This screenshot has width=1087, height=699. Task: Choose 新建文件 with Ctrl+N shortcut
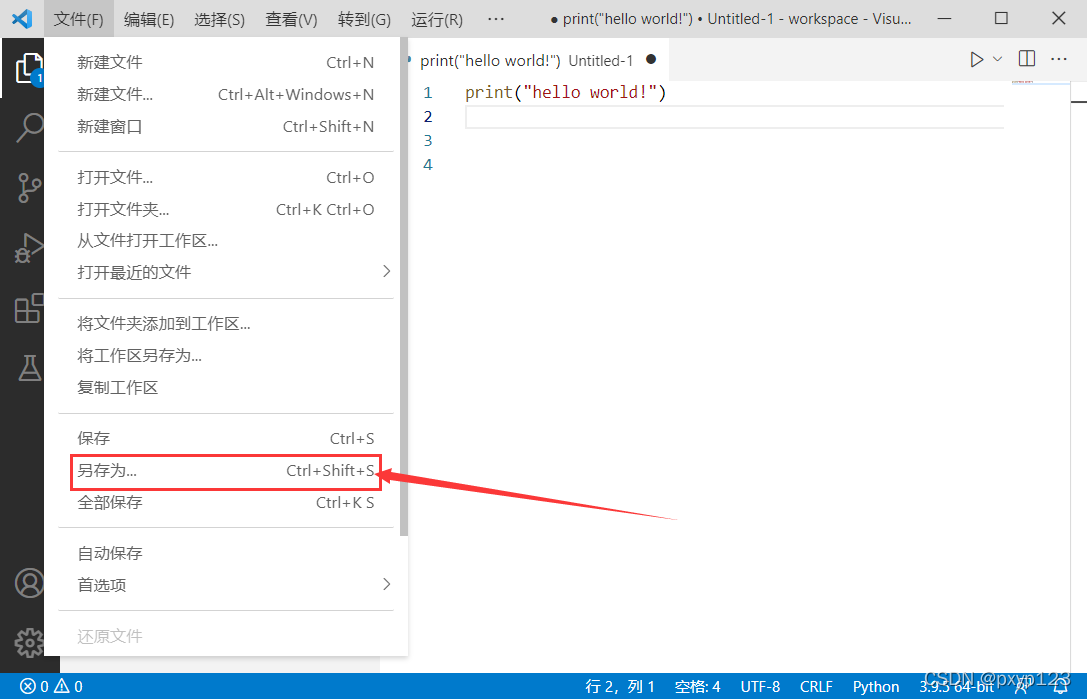tap(226, 62)
